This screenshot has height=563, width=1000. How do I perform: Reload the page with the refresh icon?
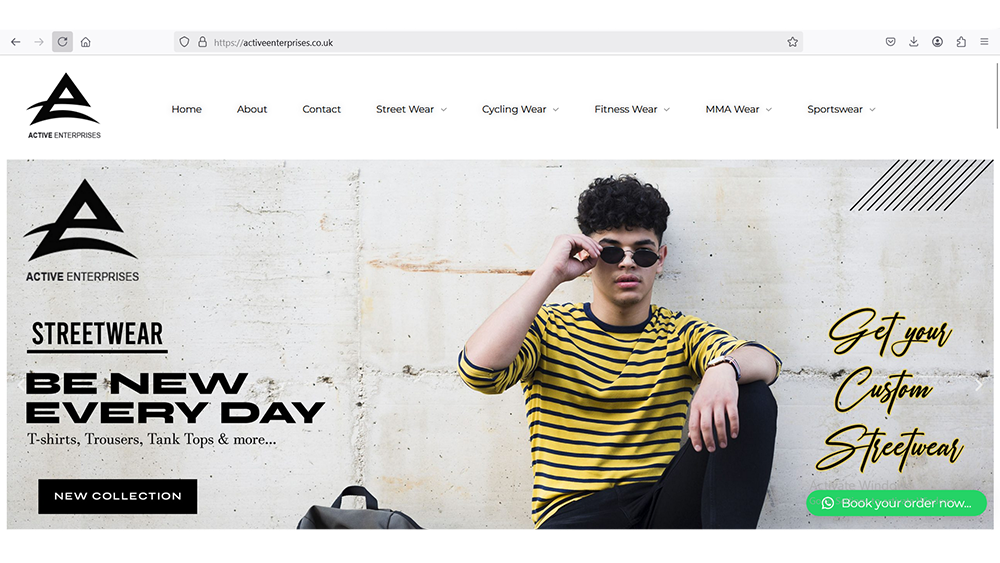62,42
